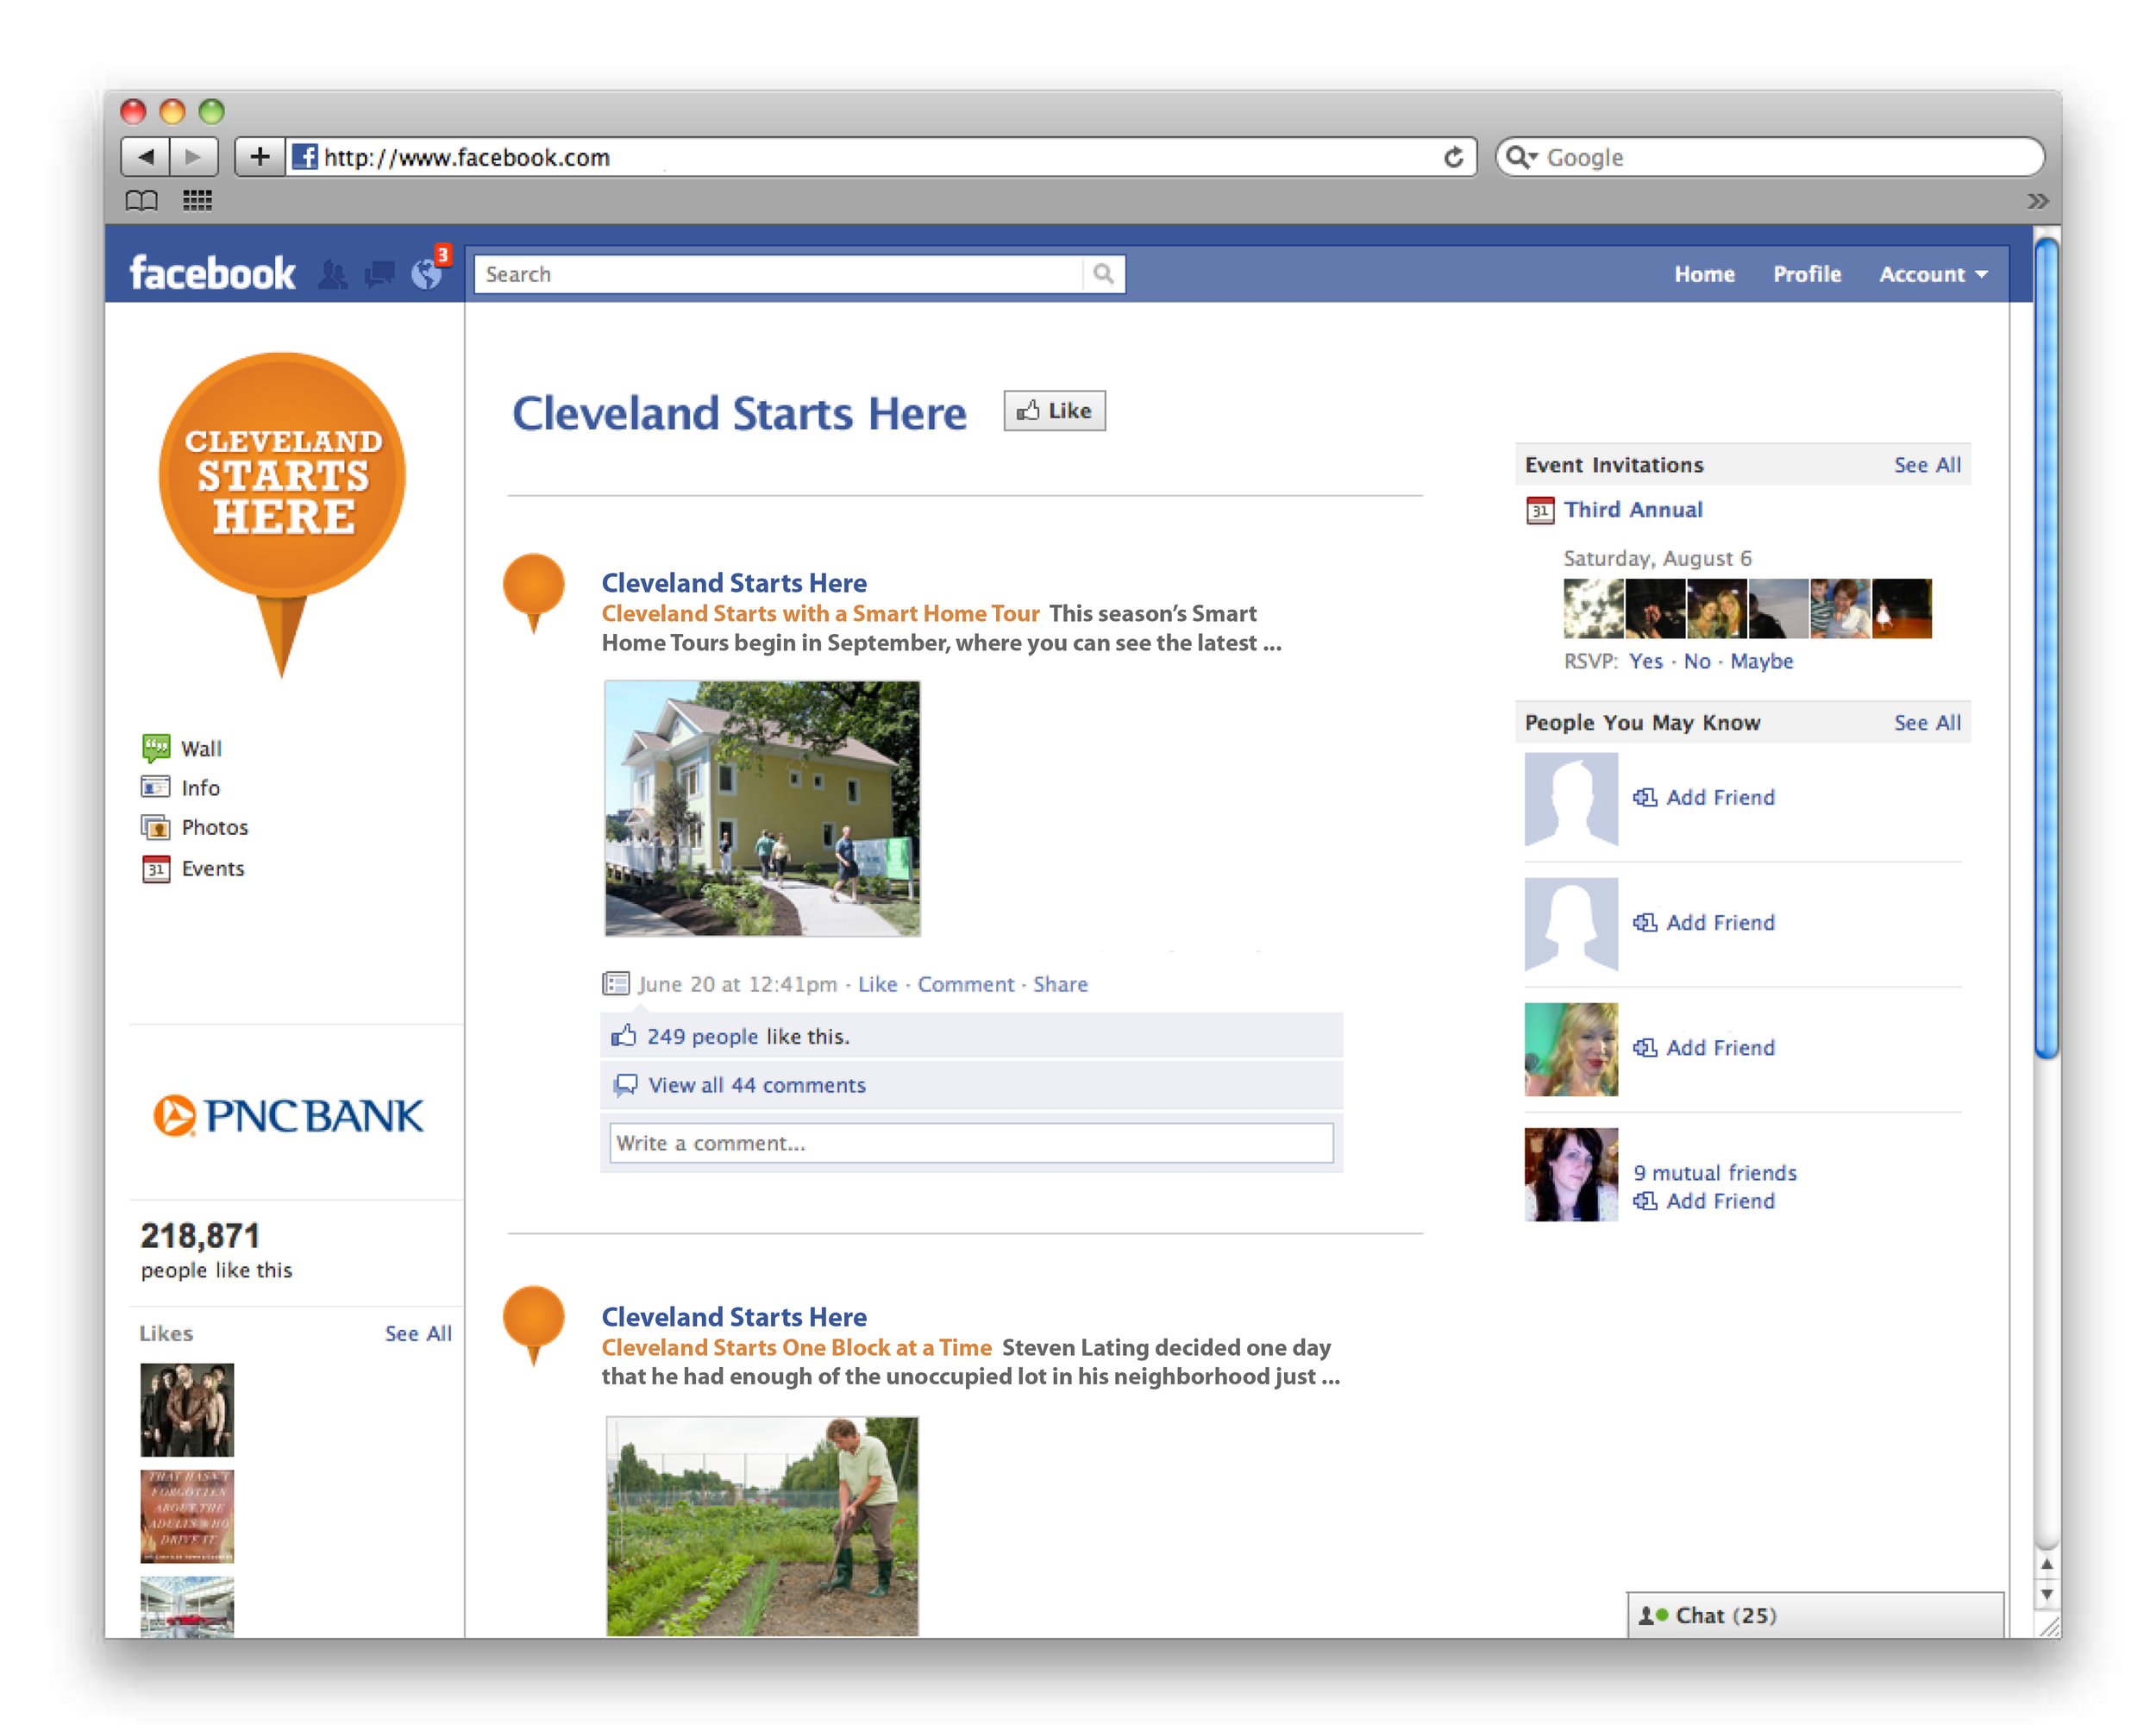The width and height of the screenshot is (2156, 1725).
Task: Click the comment bubble icon by 44 comments
Action: click(x=625, y=1085)
